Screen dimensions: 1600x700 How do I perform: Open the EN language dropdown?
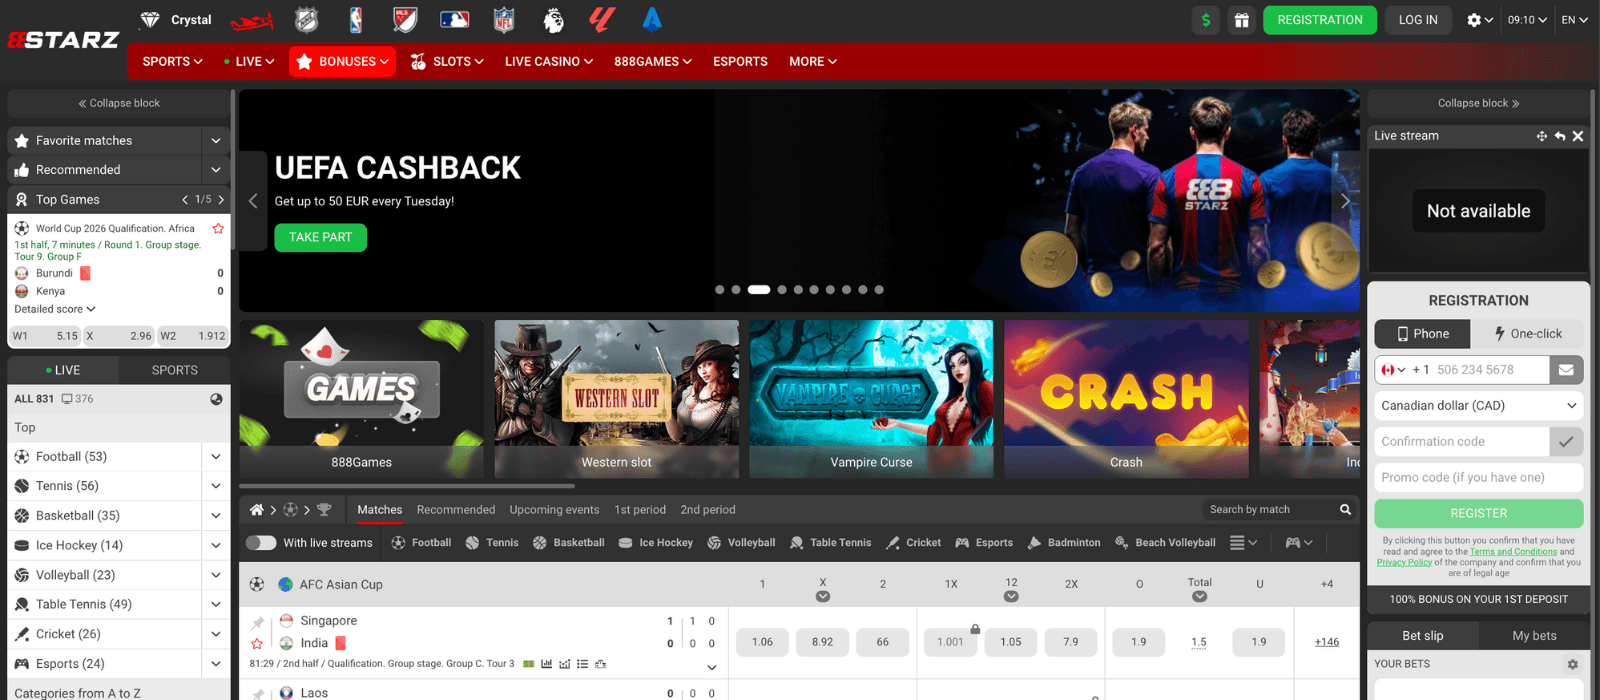point(1574,20)
